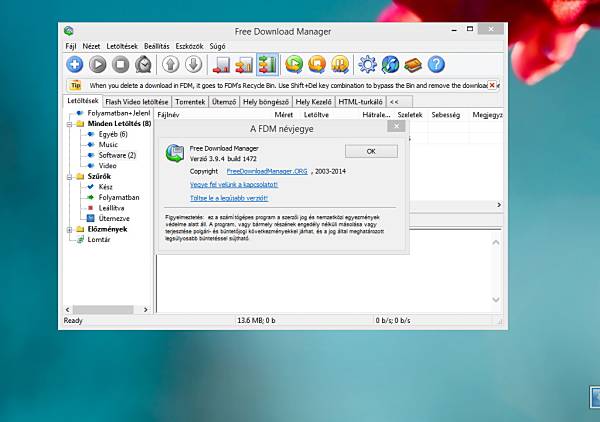Switch to the HTML-turkáló tab
The image size is (600, 422).
point(360,102)
